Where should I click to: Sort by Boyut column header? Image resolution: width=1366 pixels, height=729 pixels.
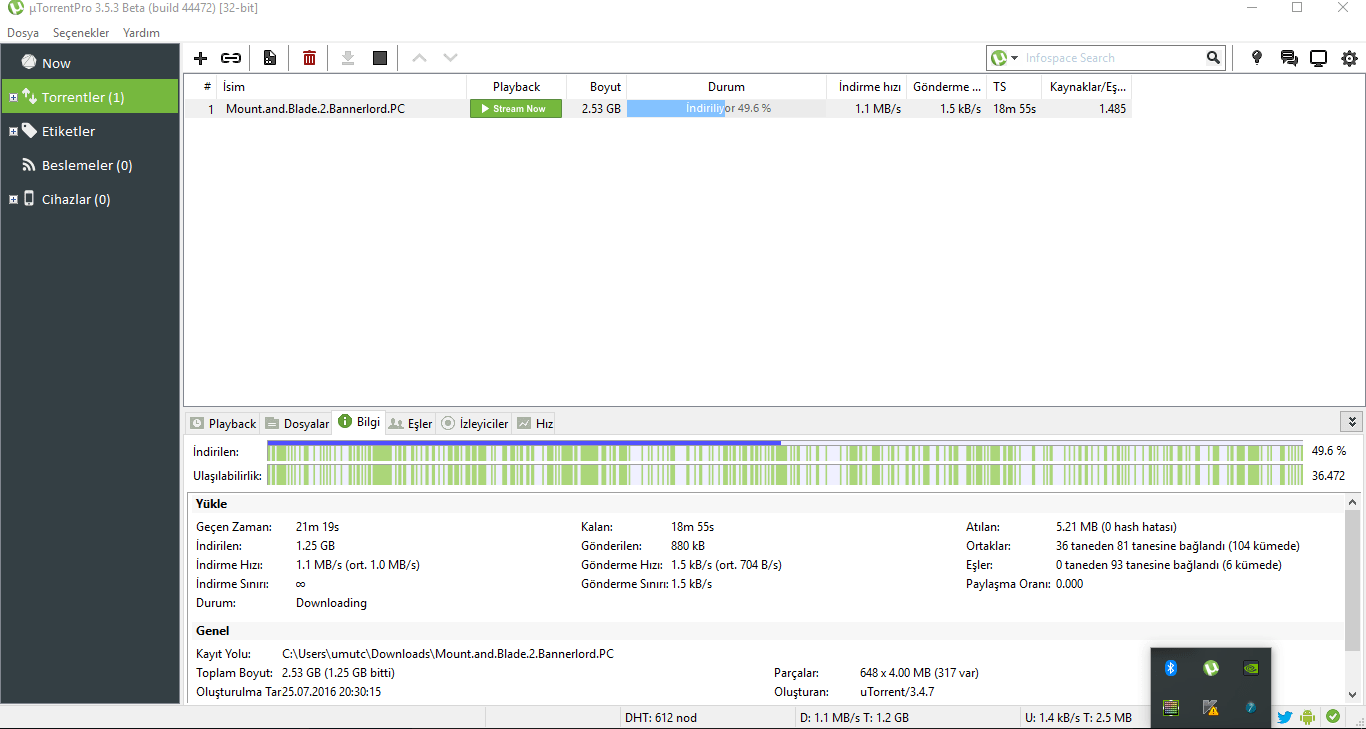pos(597,87)
